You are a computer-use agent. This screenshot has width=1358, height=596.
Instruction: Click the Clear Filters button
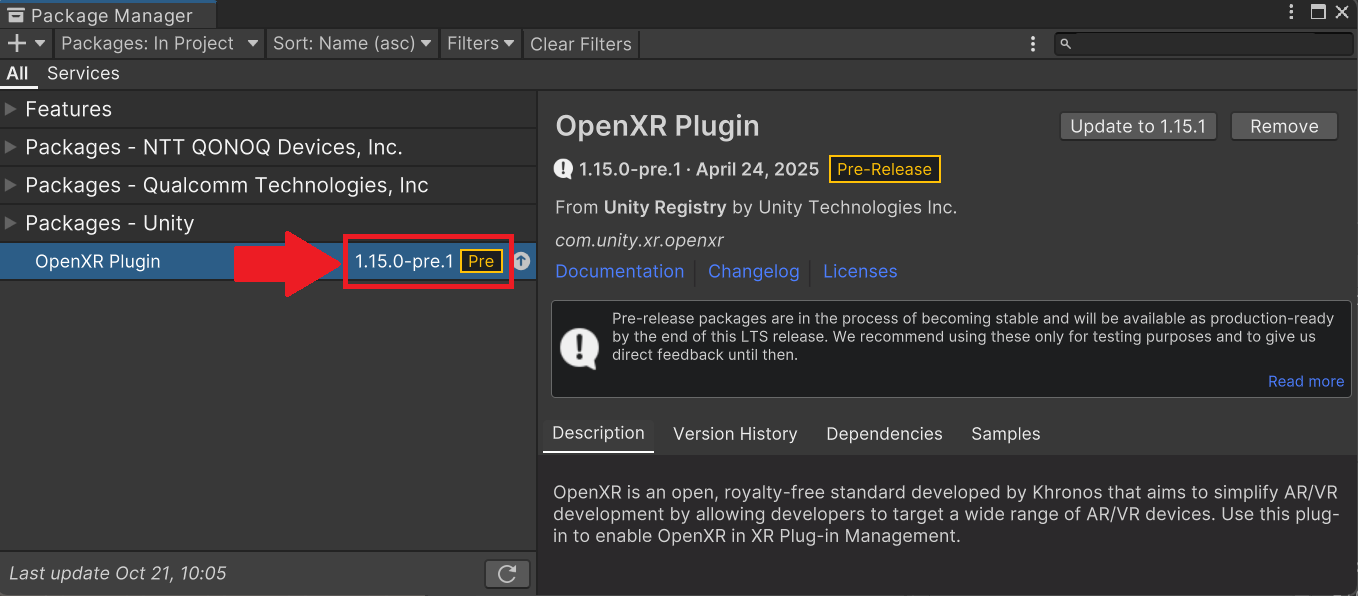coord(581,44)
